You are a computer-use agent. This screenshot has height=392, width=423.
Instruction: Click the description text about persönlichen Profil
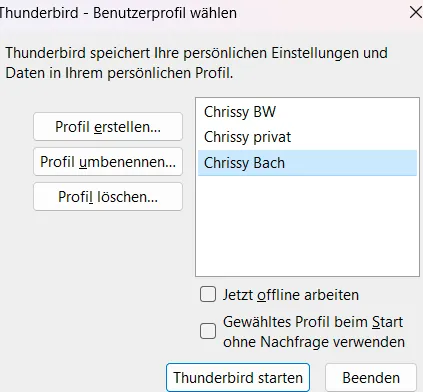click(196, 63)
